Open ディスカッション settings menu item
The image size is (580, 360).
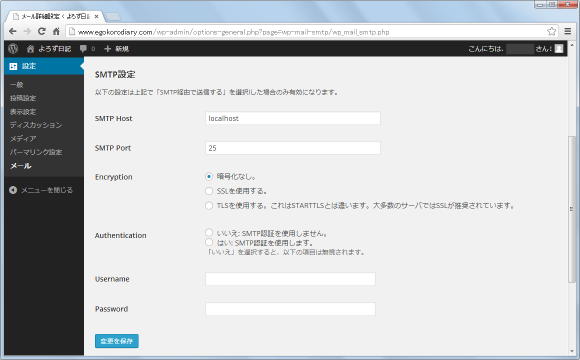[x=36, y=125]
